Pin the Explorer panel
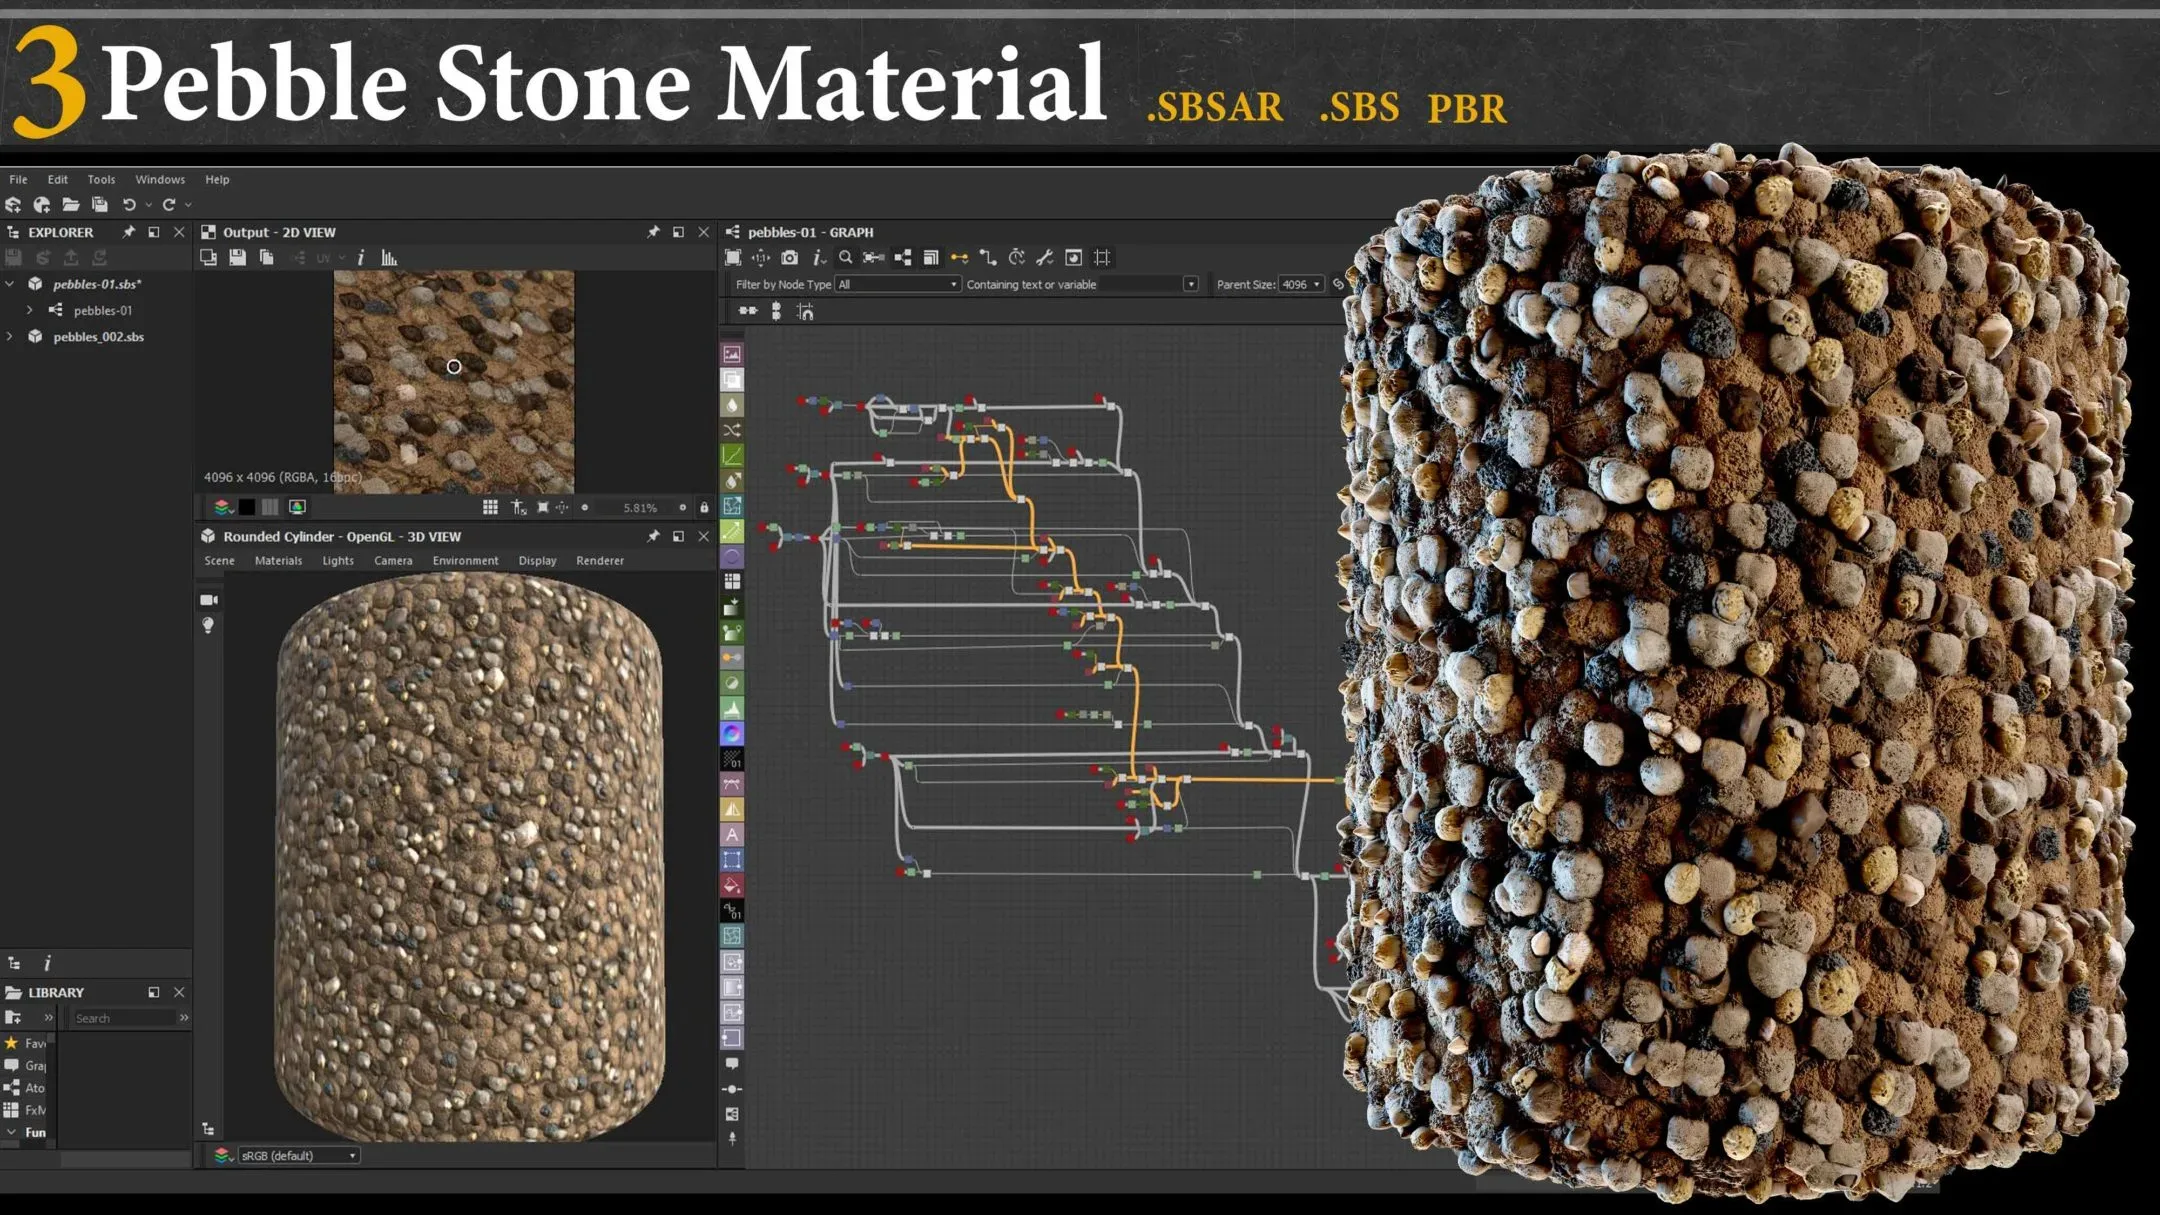The height and width of the screenshot is (1215, 2160). click(128, 232)
